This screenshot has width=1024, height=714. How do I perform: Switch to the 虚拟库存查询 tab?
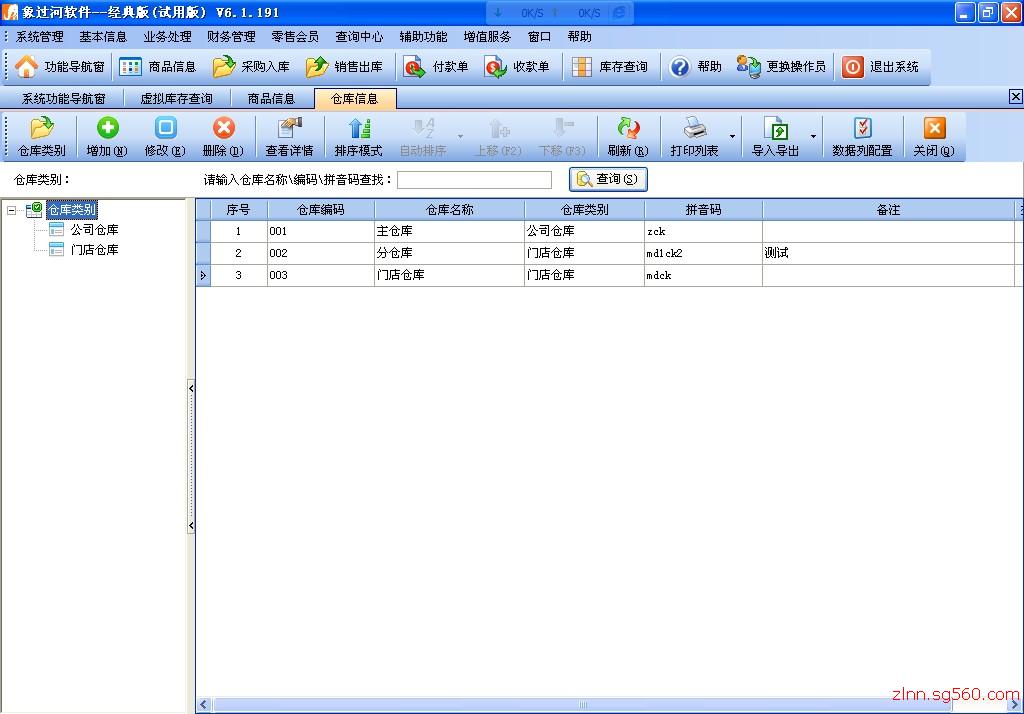177,99
